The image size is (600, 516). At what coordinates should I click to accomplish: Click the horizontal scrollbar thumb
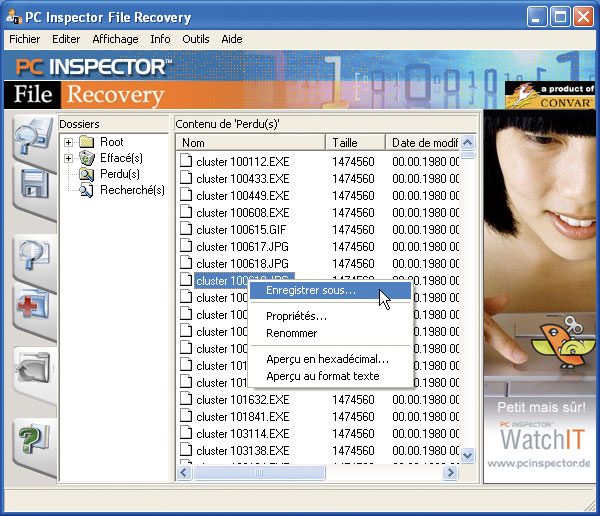pos(259,473)
